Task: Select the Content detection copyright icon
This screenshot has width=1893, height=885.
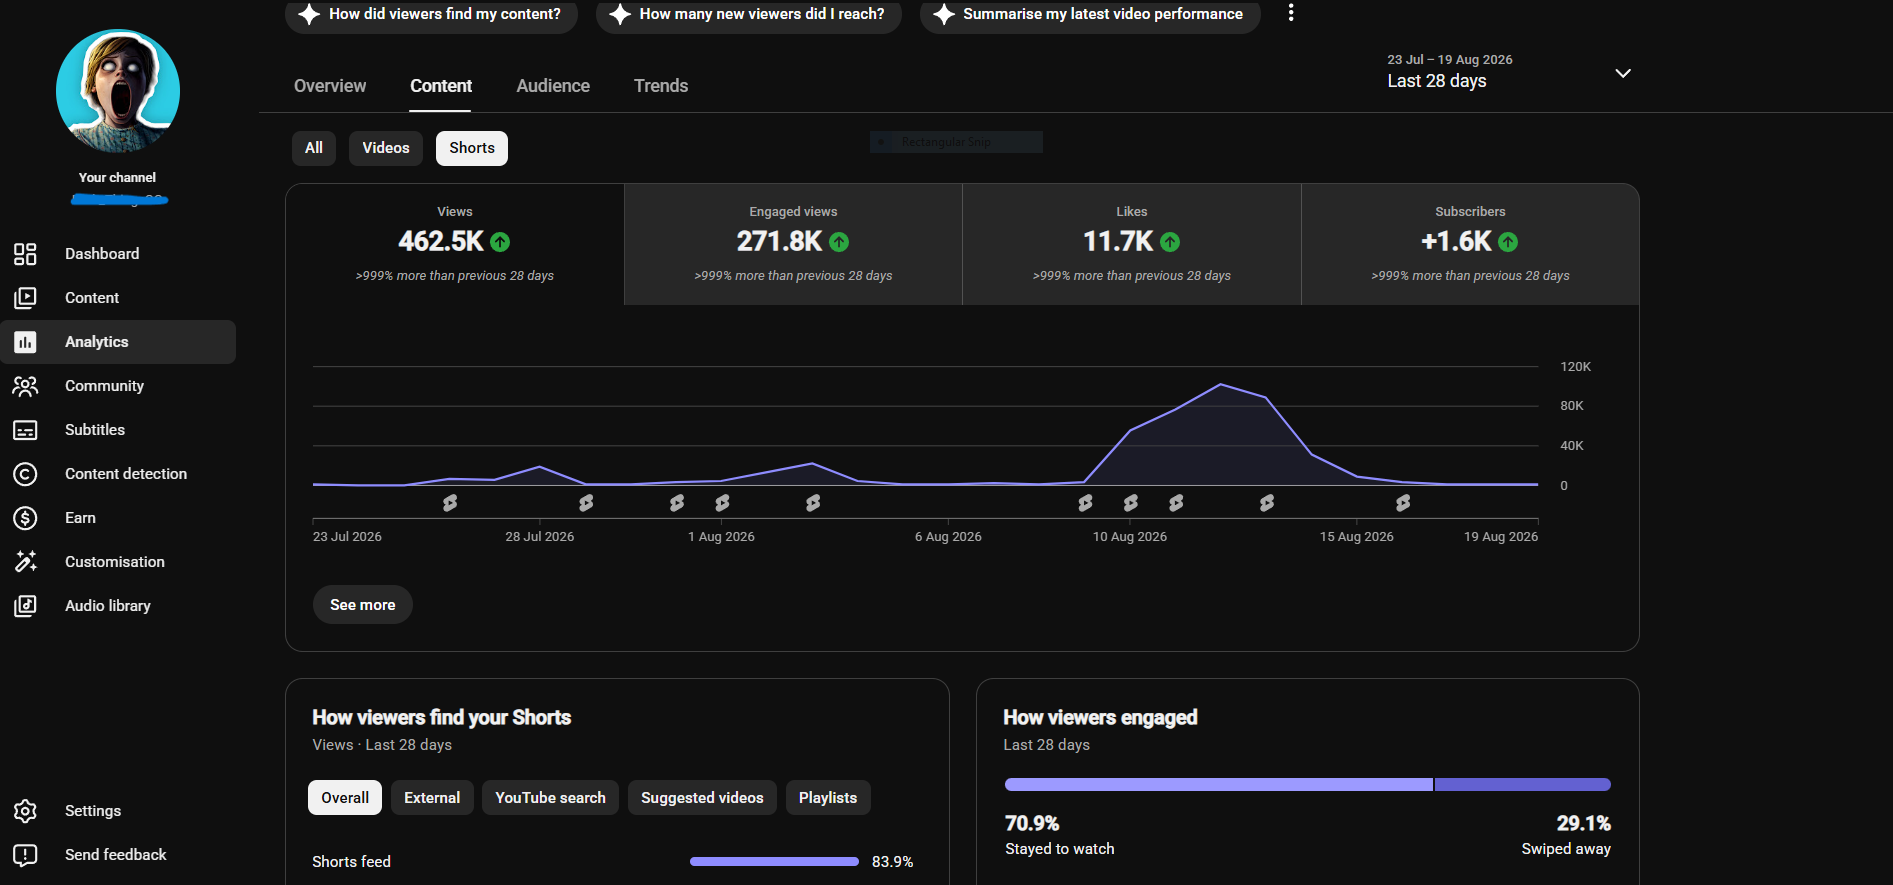Action: coord(25,474)
